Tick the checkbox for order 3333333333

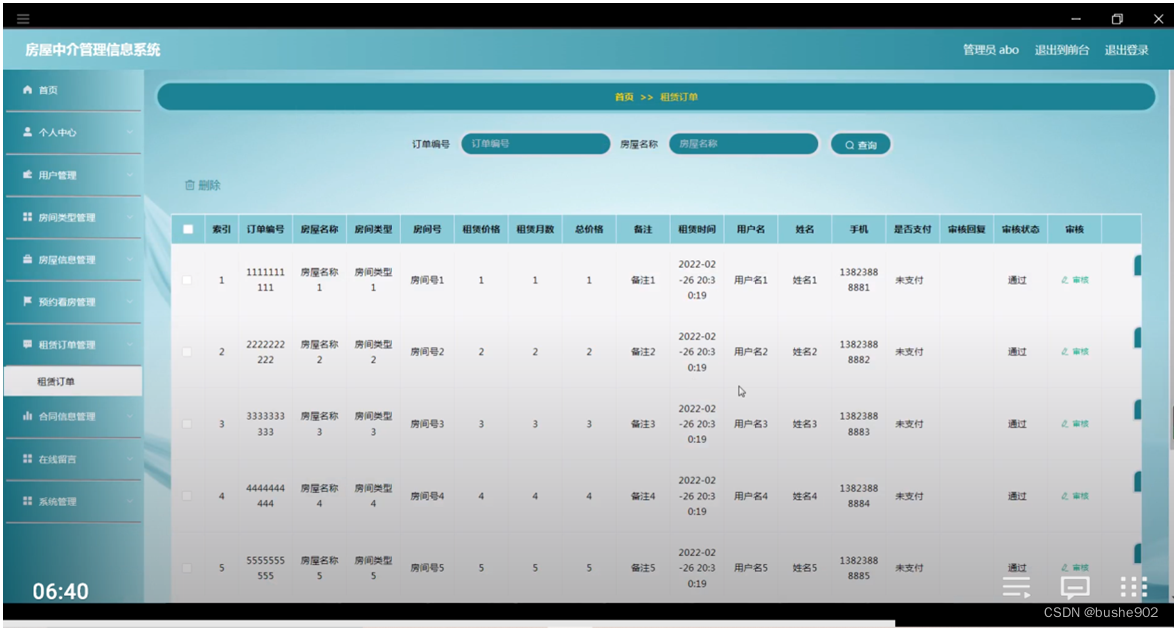click(x=187, y=424)
